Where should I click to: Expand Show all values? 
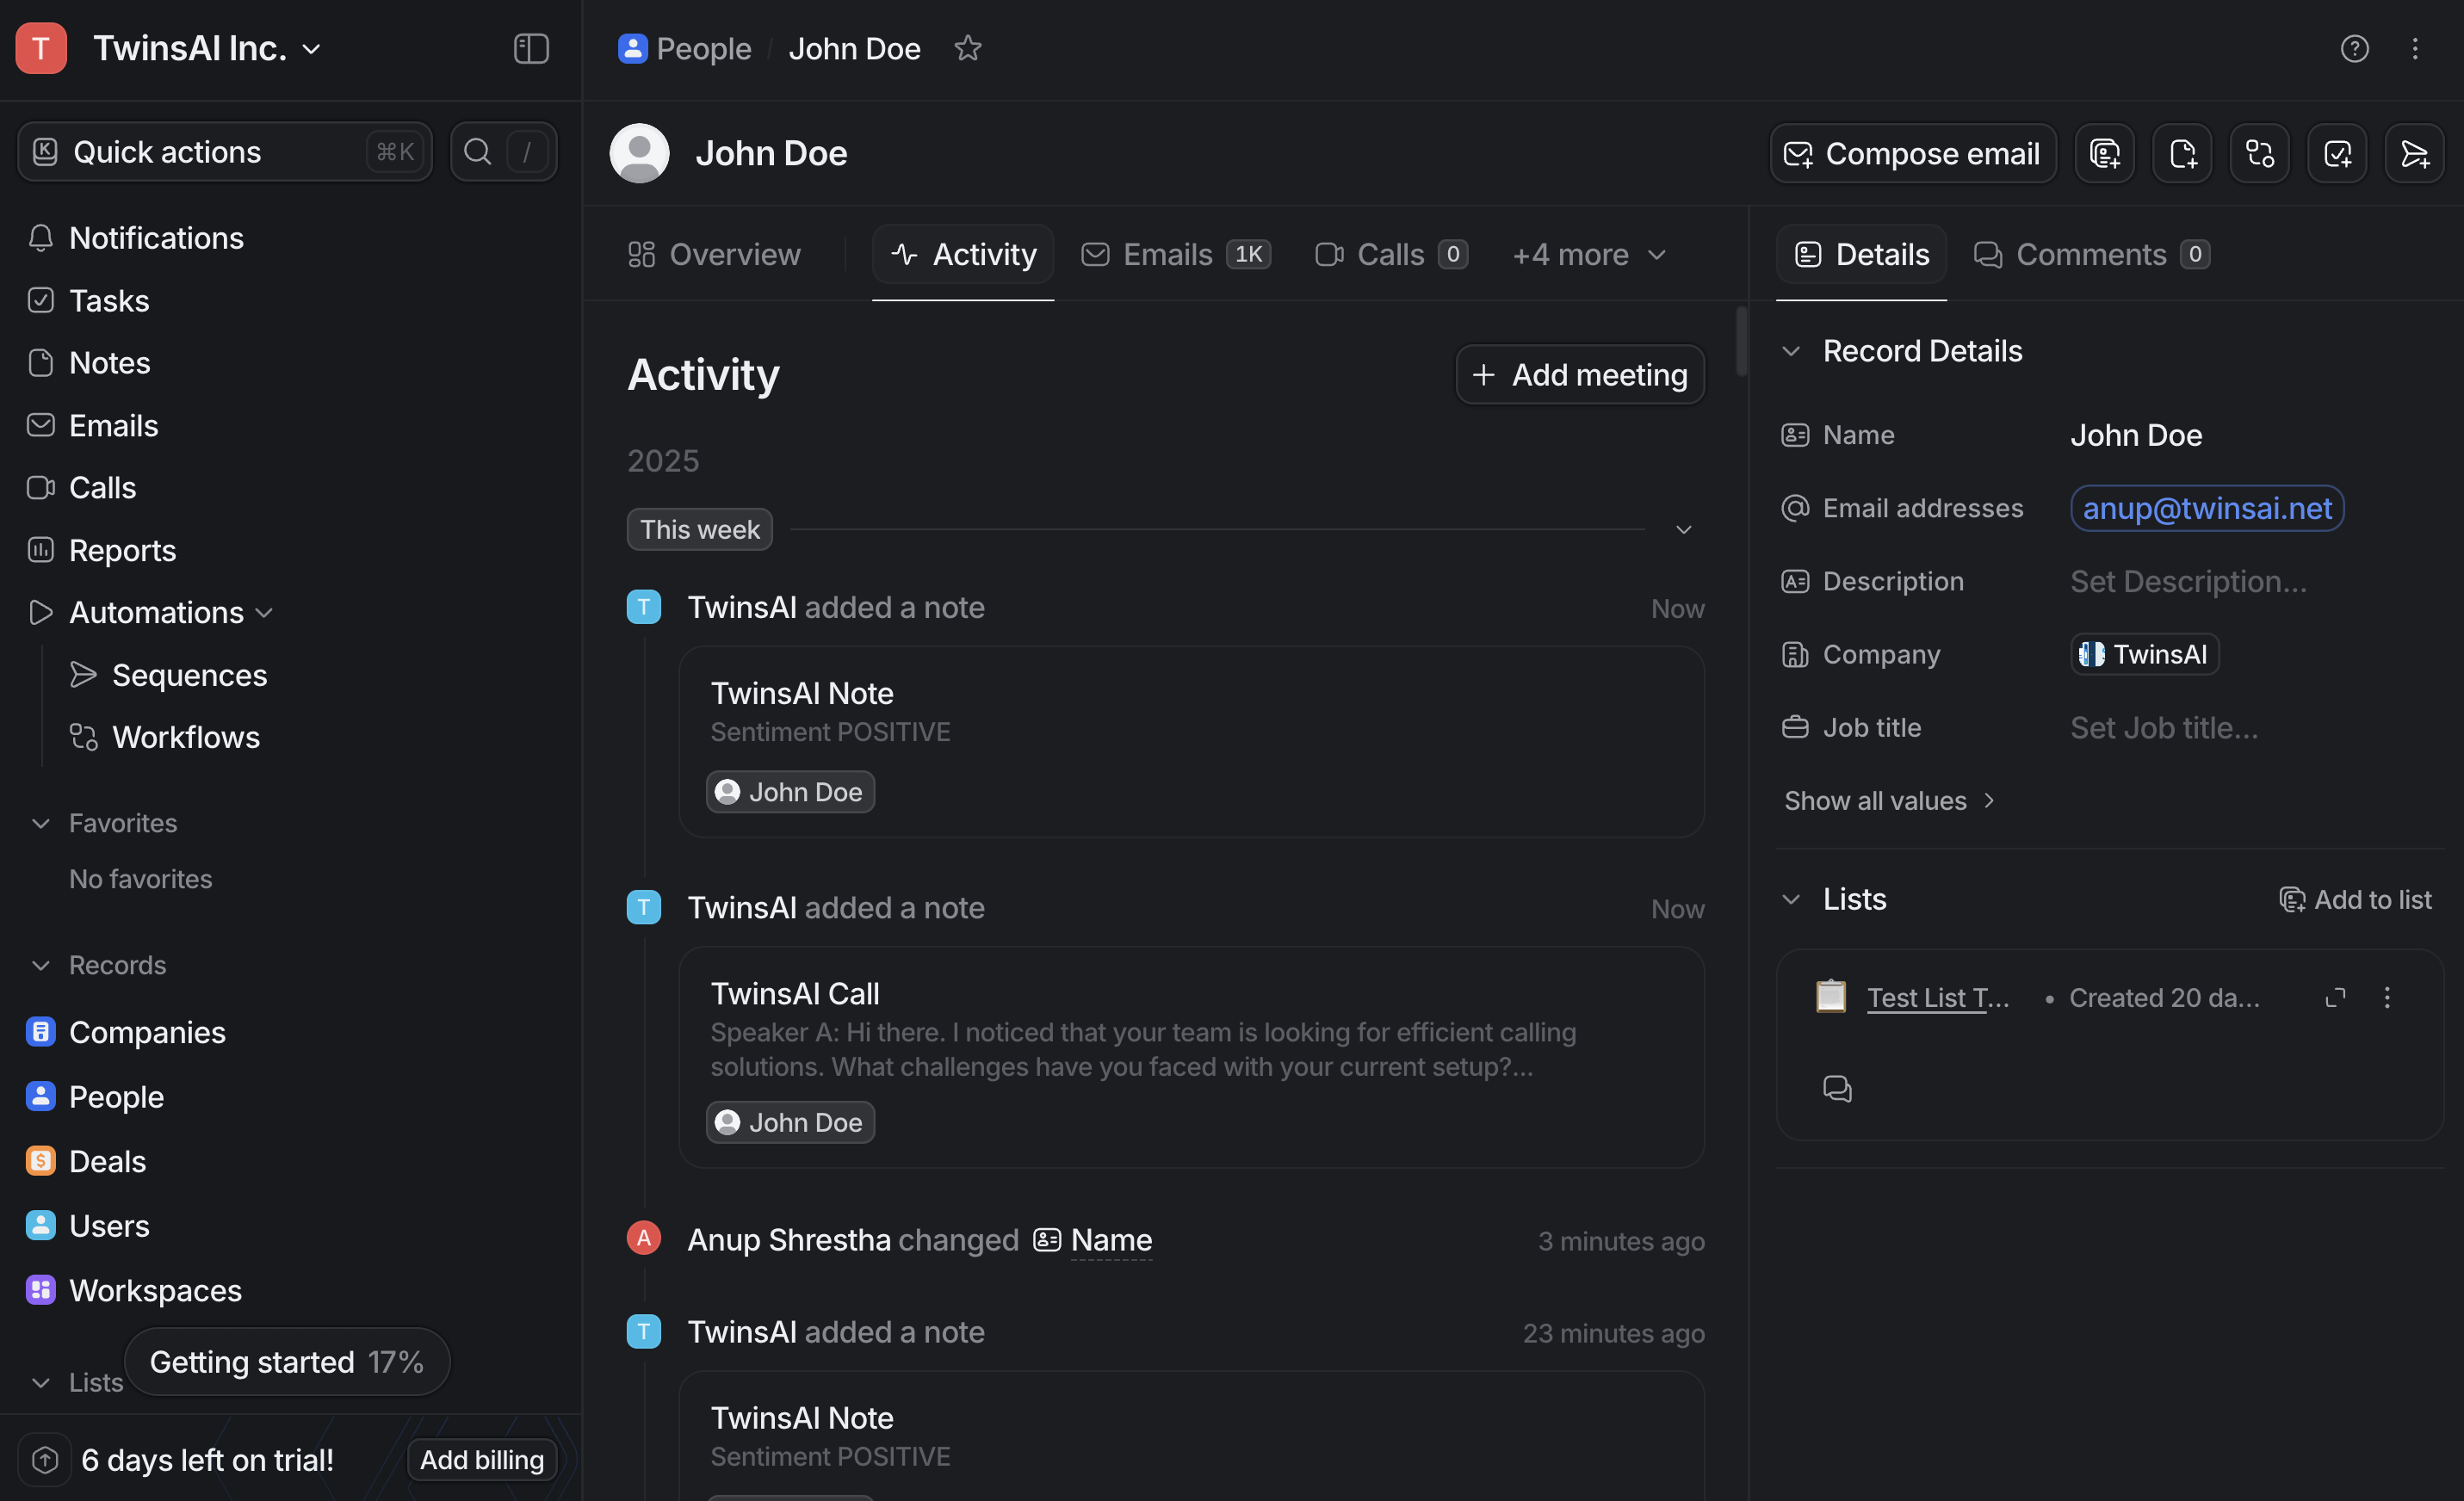pos(1889,800)
